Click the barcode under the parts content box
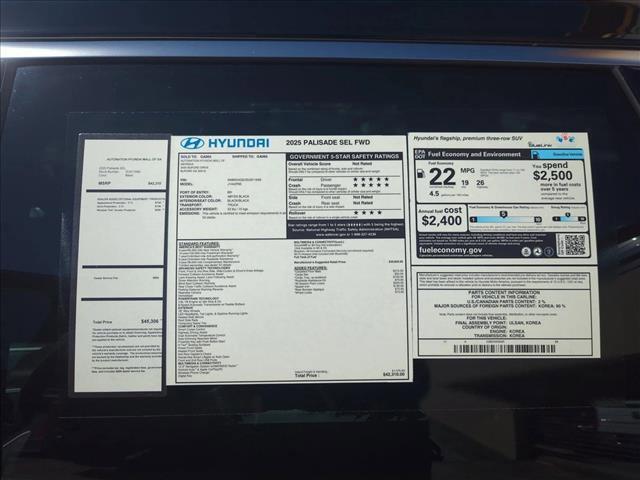 [504, 349]
